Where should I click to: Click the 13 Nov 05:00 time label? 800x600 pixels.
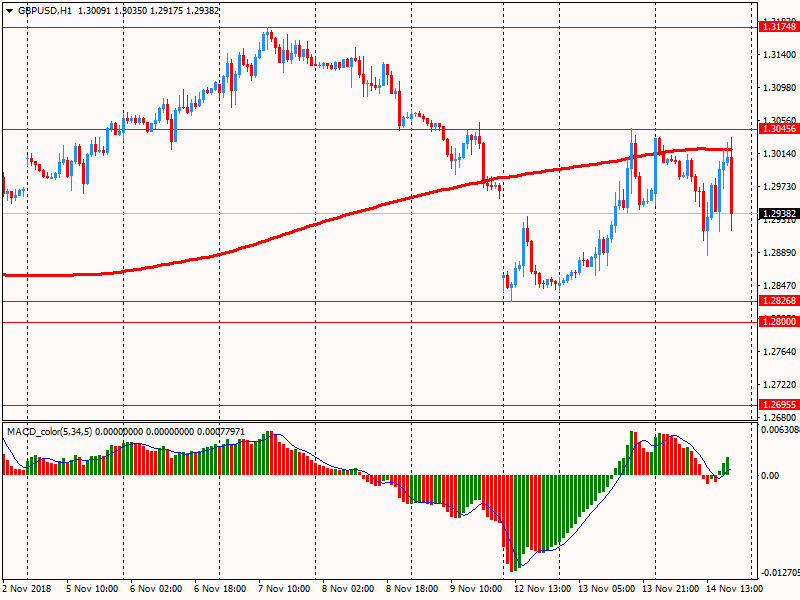(607, 589)
